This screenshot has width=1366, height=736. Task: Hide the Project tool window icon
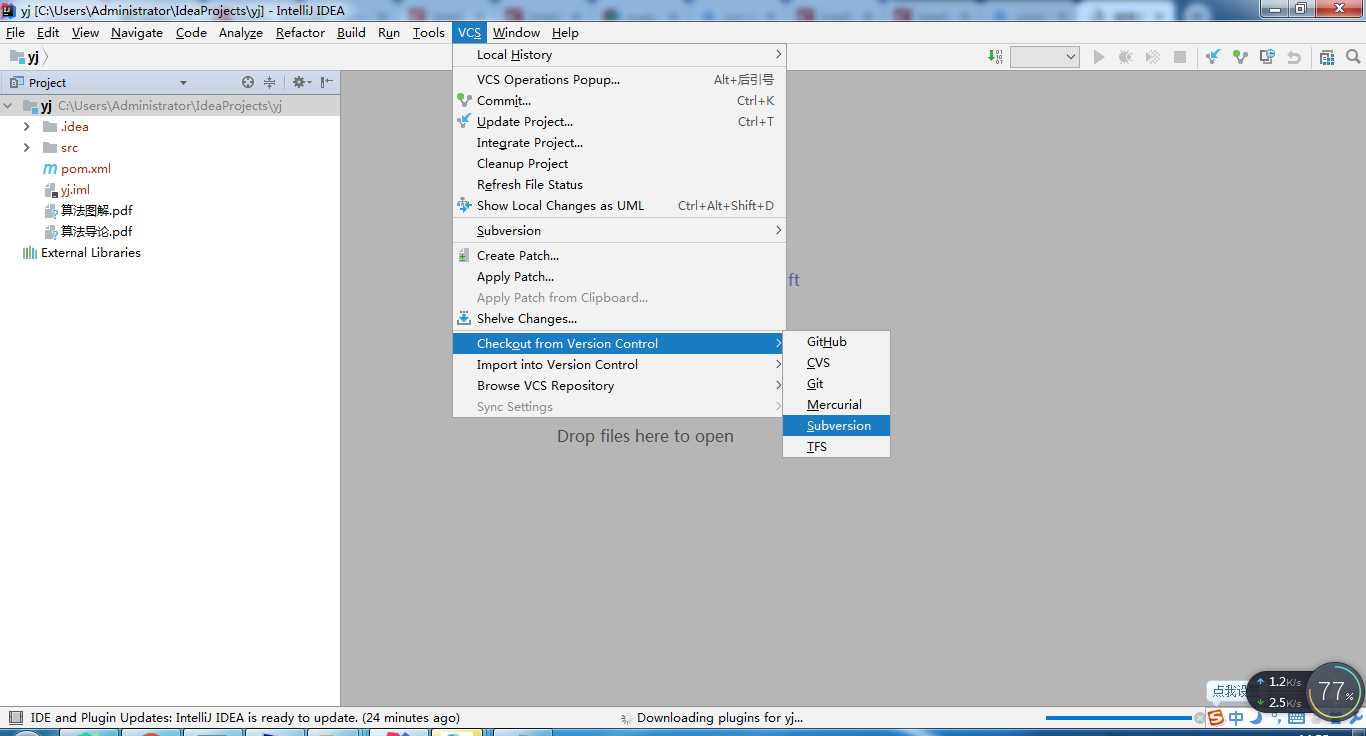click(x=327, y=82)
